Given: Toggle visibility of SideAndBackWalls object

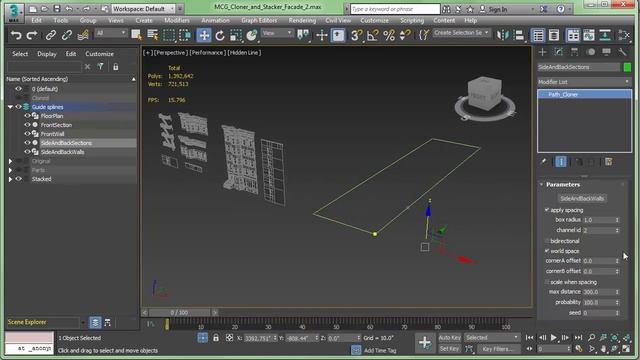Looking at the screenshot, I should coord(27,152).
